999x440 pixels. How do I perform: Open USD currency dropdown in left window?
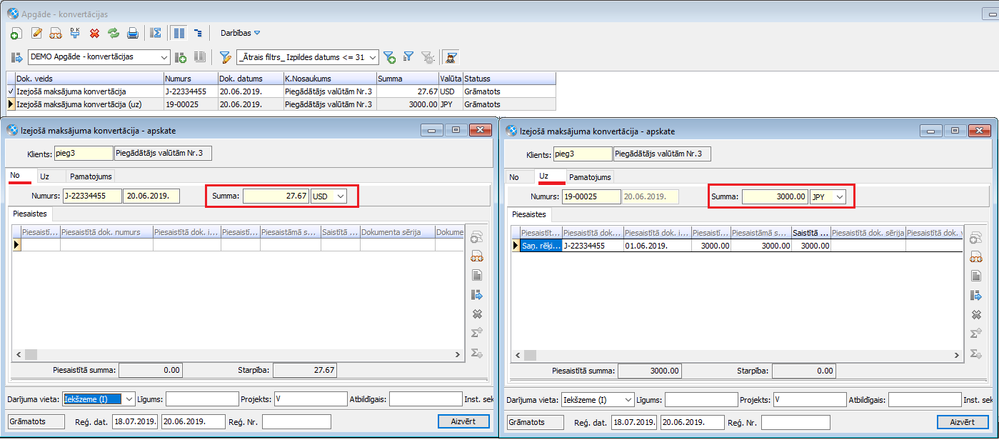coord(340,197)
